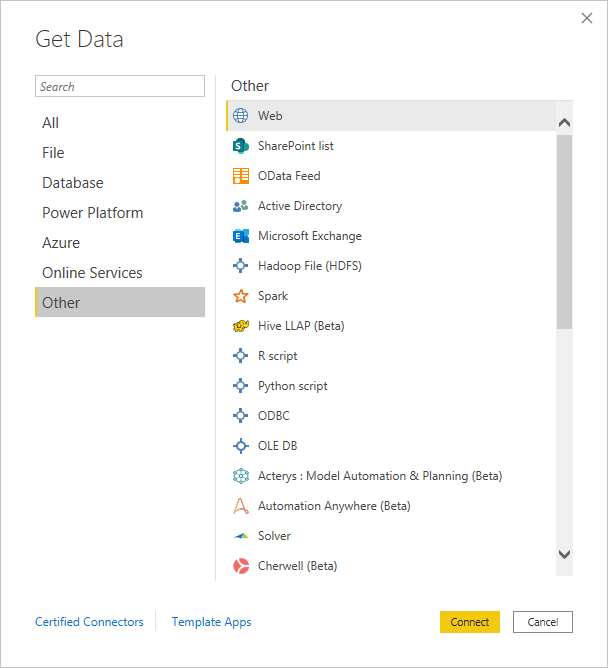Click the Hive LLAP elephant icon
The image size is (608, 668).
coord(241,326)
